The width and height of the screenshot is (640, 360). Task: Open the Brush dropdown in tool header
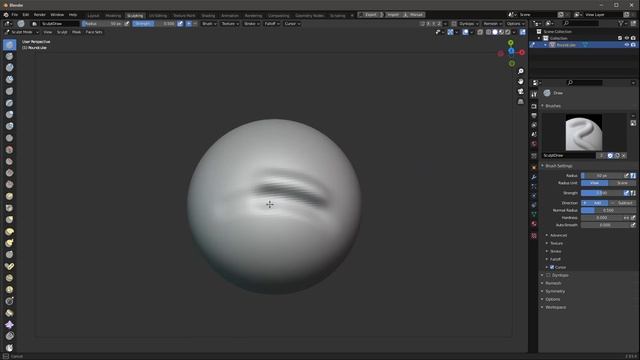(209, 24)
